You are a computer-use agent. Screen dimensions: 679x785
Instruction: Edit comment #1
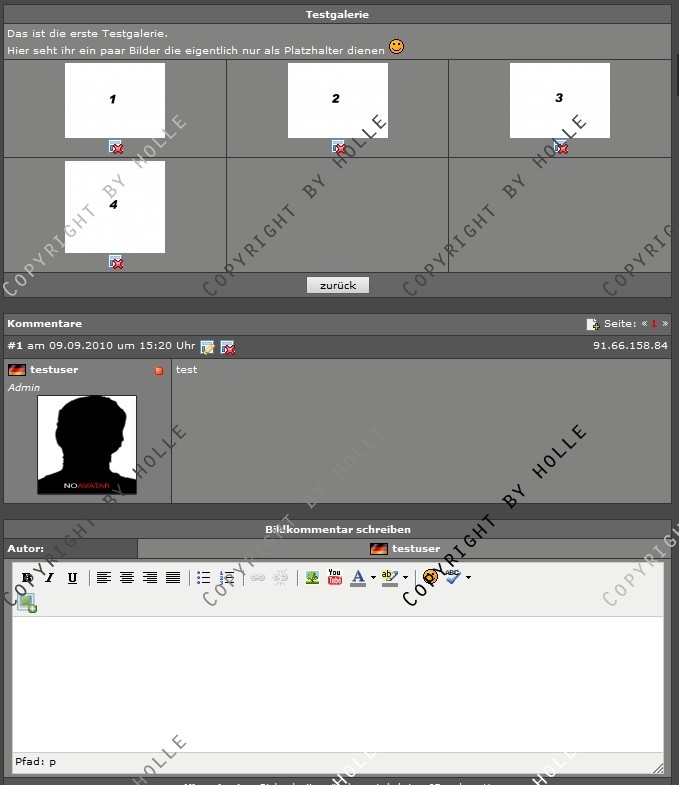207,347
